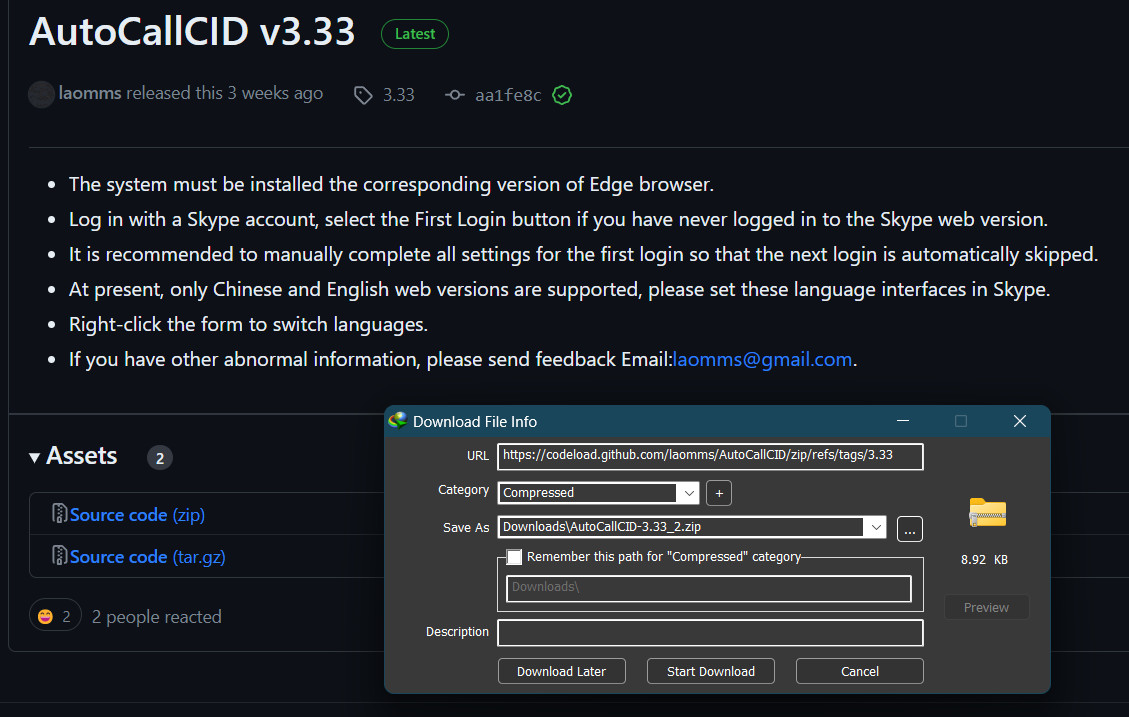Image resolution: width=1129 pixels, height=717 pixels.
Task: Click zip file icon beside Source code (zip)
Action: (x=60, y=513)
